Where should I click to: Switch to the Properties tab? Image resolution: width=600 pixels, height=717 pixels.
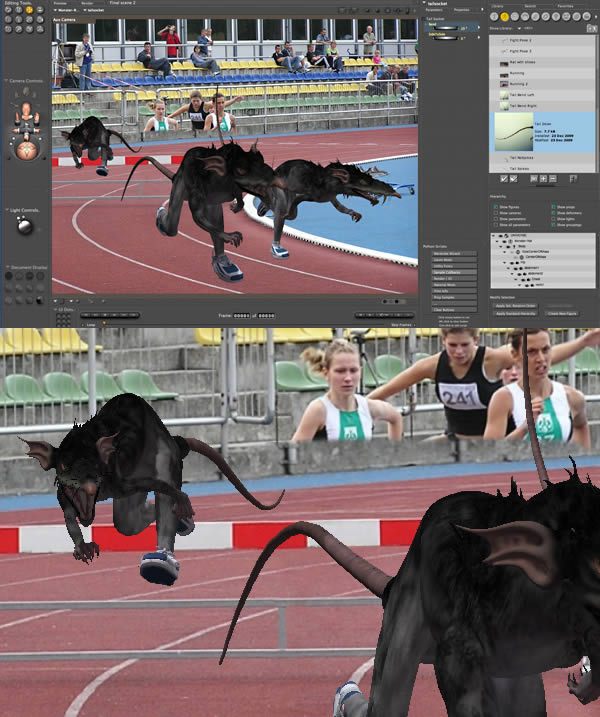coord(461,10)
